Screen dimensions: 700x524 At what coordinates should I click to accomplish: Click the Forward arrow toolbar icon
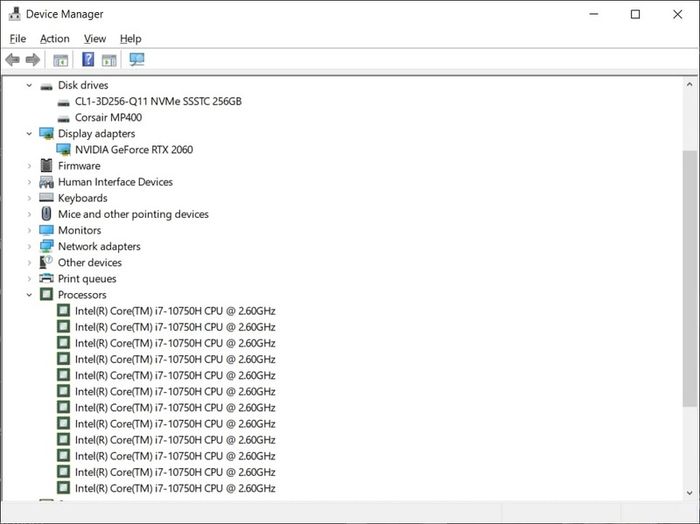(33, 59)
